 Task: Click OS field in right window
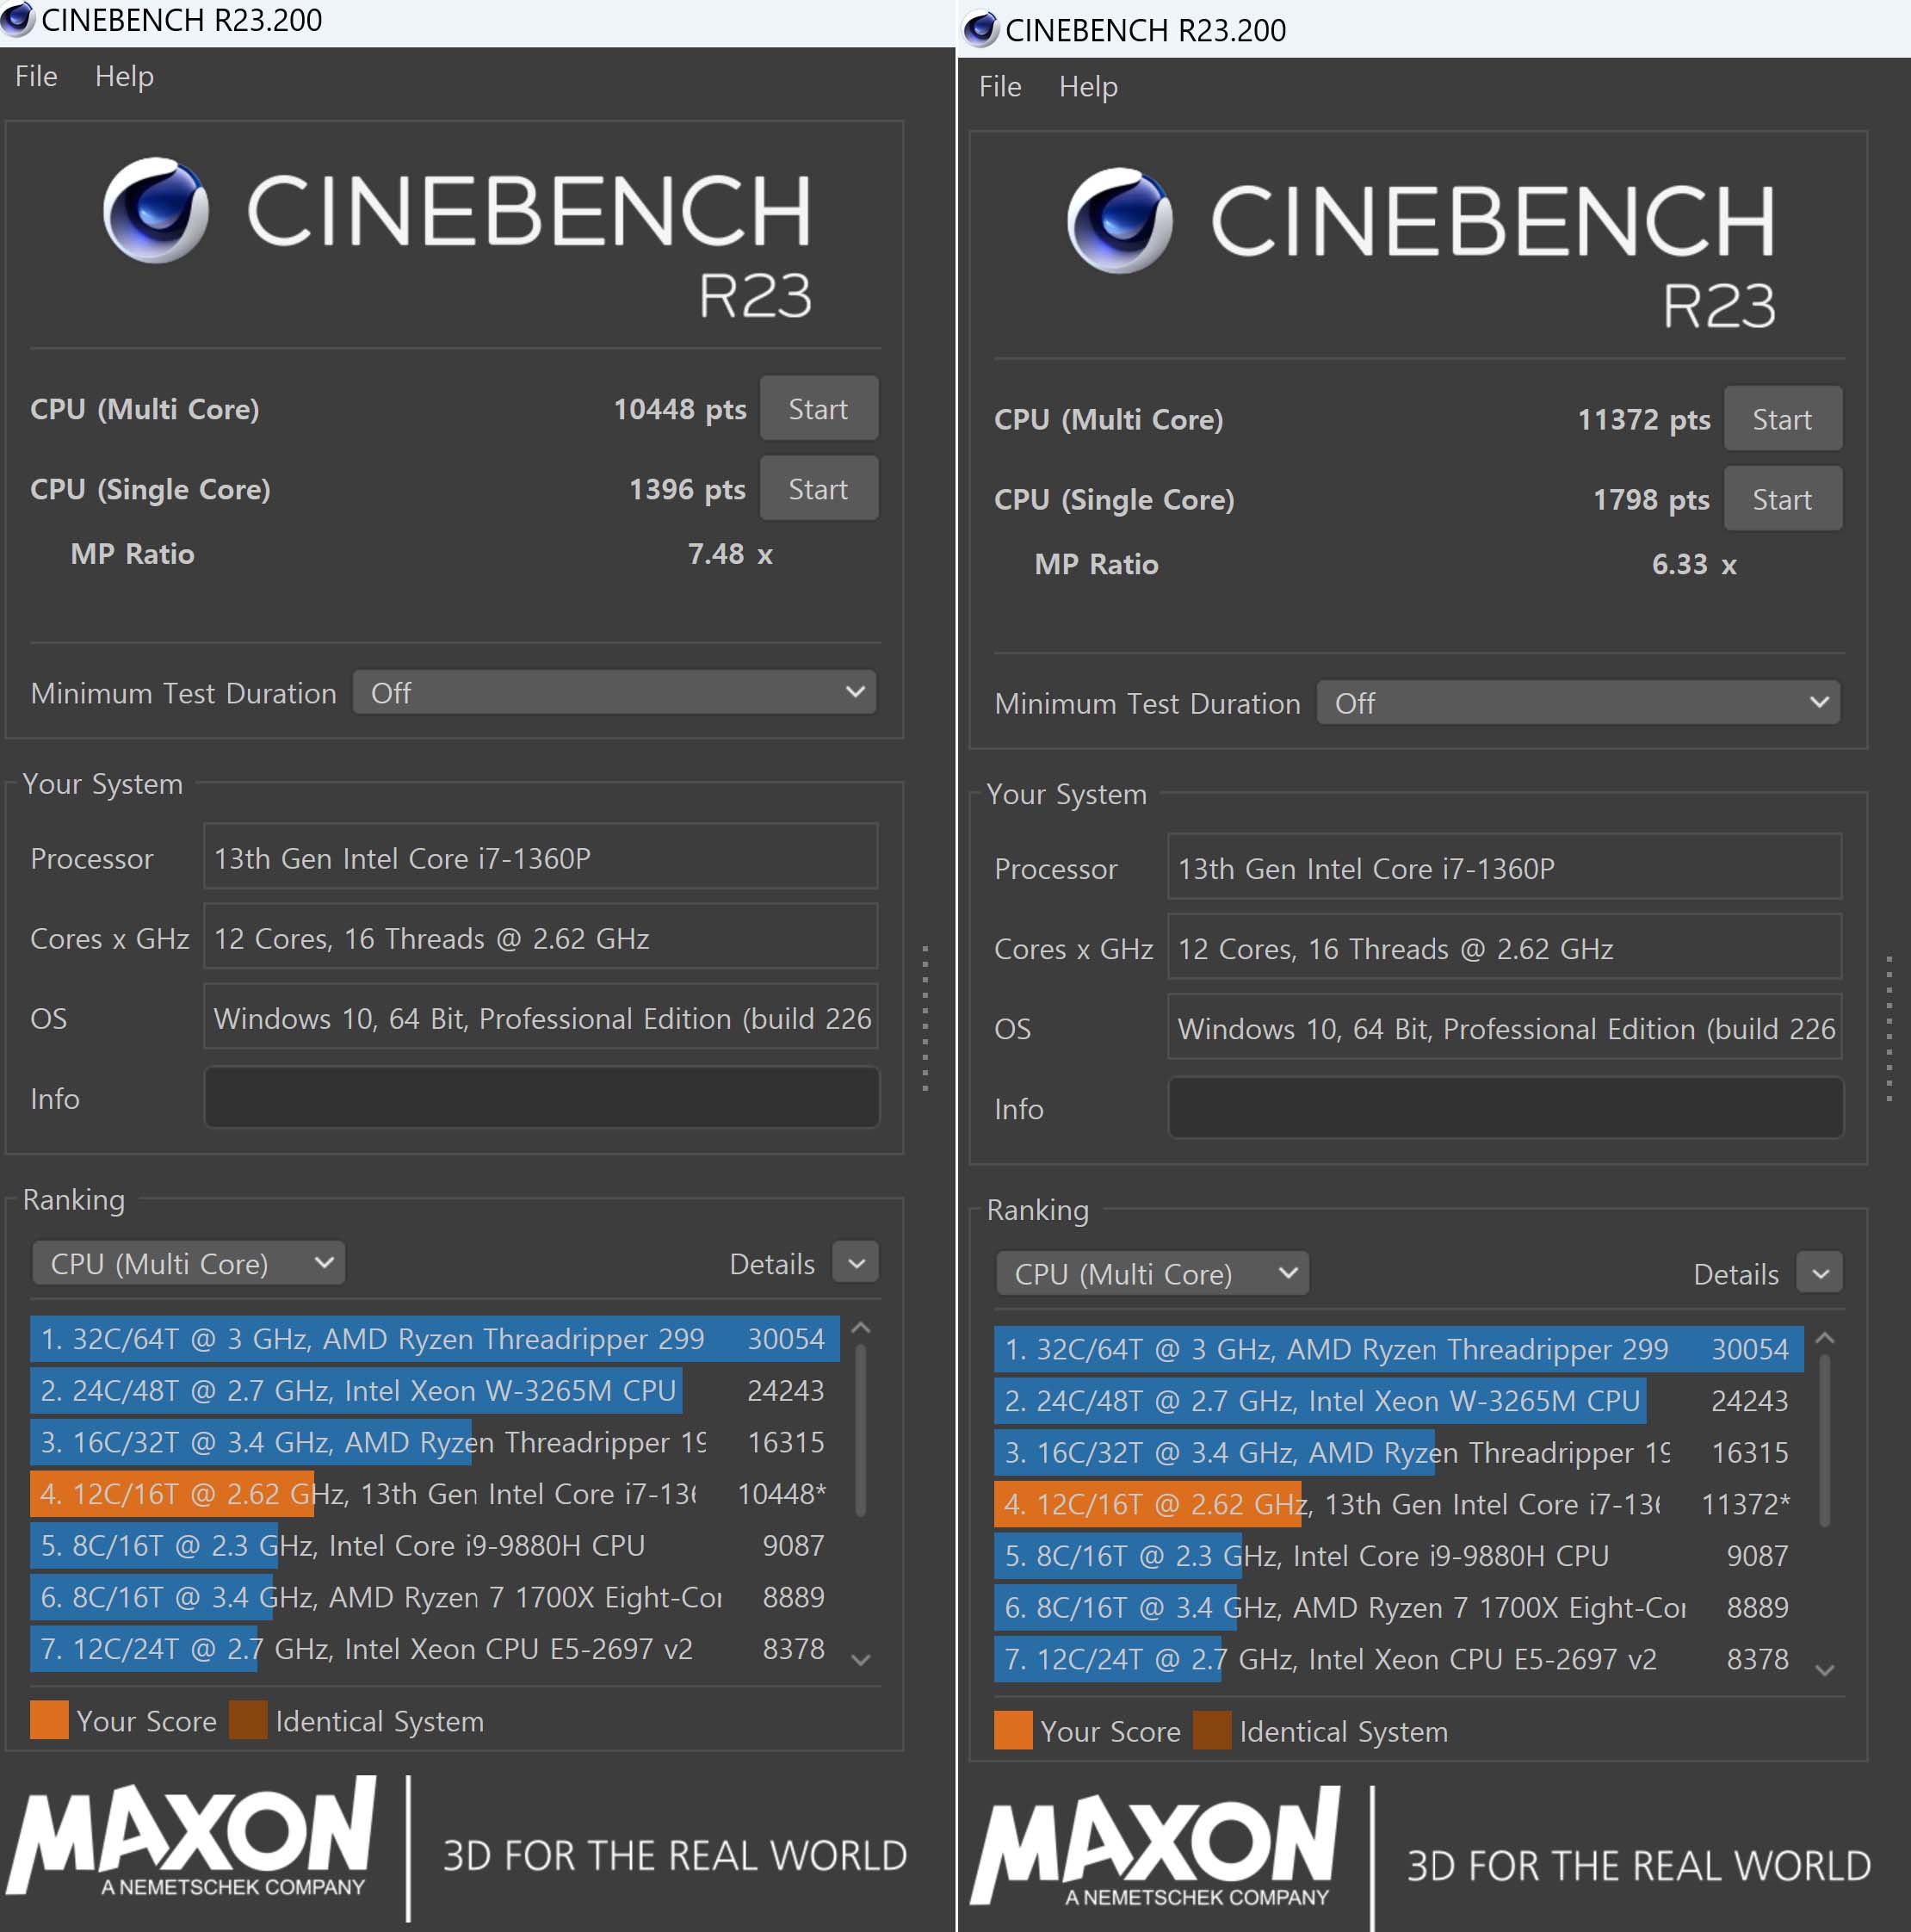(1505, 1027)
